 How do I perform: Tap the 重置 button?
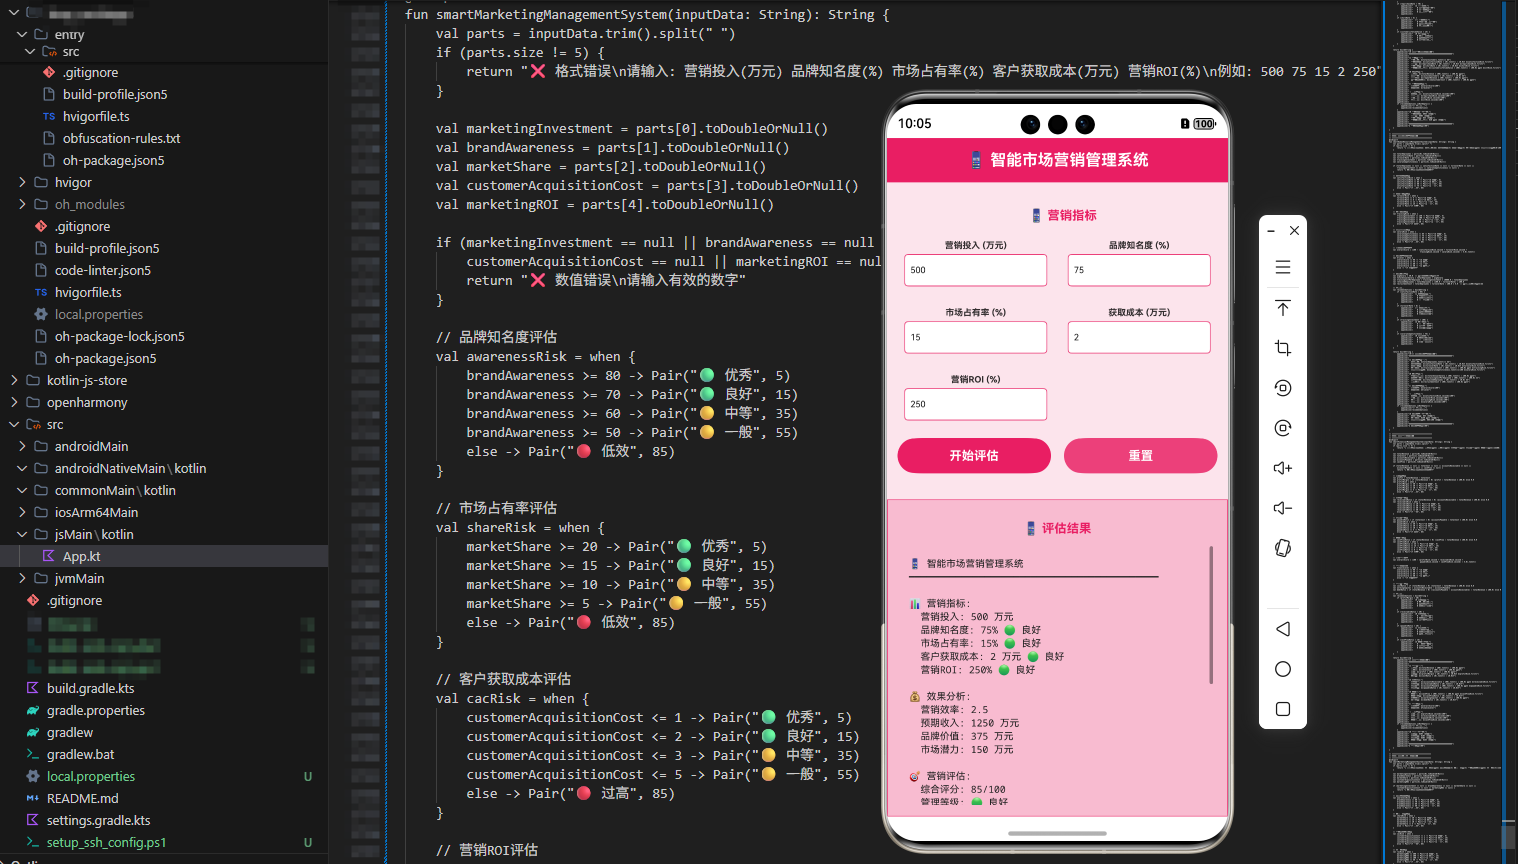[x=1141, y=455]
